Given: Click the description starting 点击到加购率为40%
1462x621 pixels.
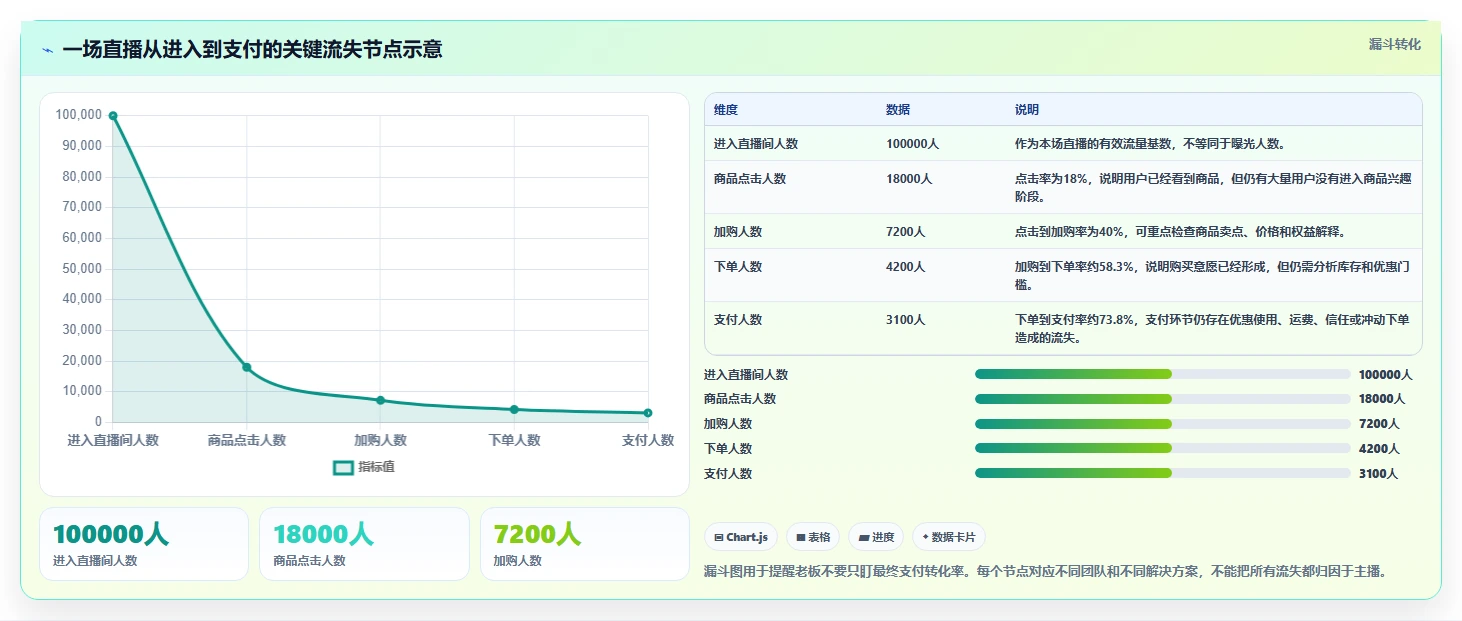Looking at the screenshot, I should click(x=1180, y=232).
